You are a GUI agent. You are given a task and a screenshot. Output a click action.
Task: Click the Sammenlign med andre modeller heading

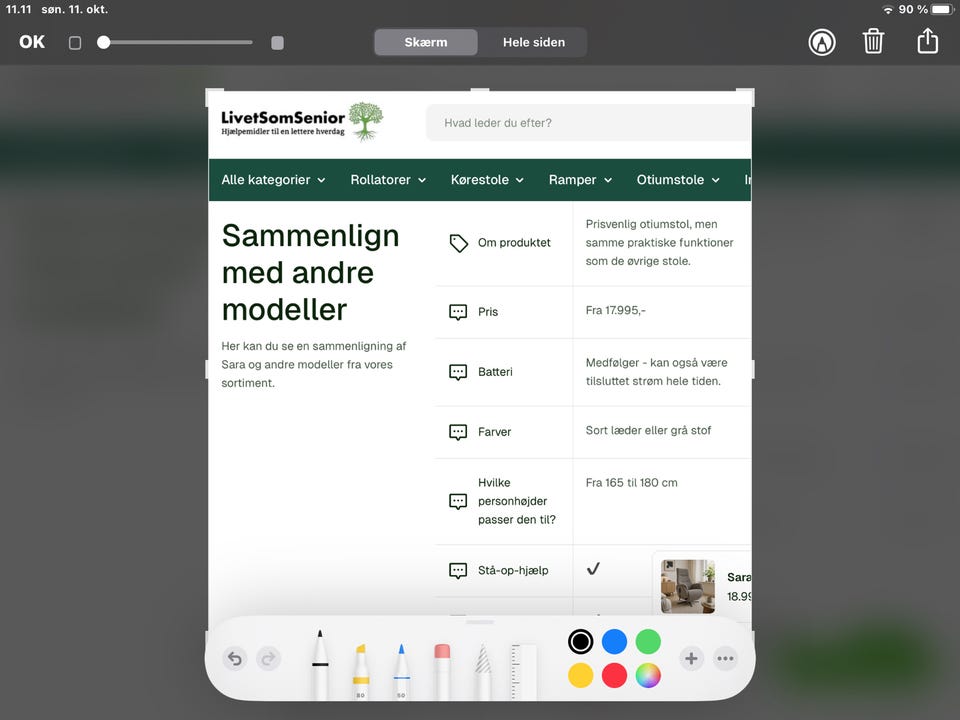point(310,272)
